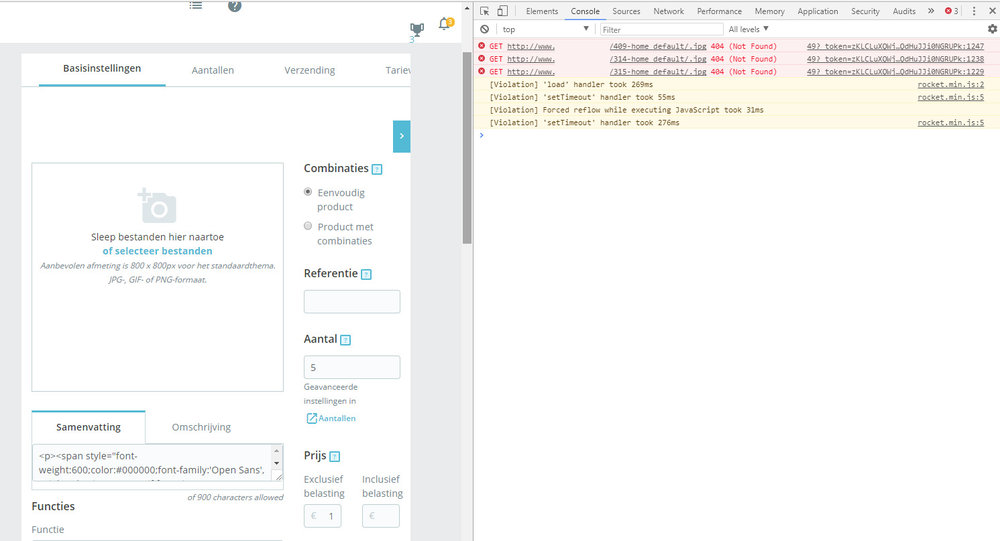The width and height of the screenshot is (1000, 541).
Task: Click the Exclusief belasting price field
Action: (323, 516)
